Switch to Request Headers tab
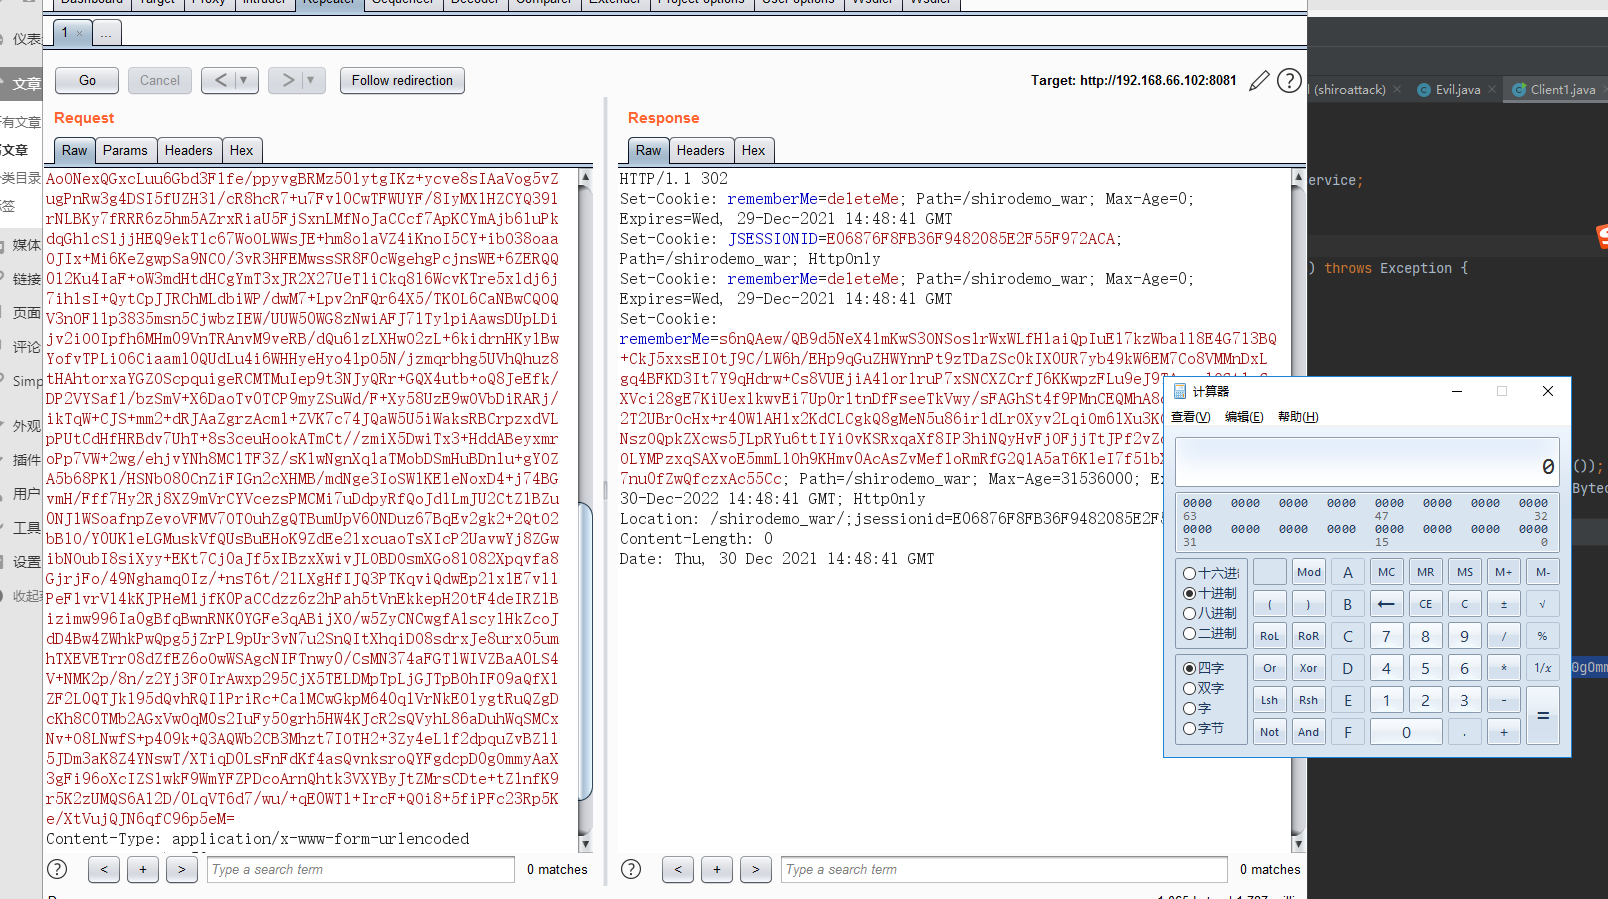The image size is (1608, 899). [x=188, y=150]
